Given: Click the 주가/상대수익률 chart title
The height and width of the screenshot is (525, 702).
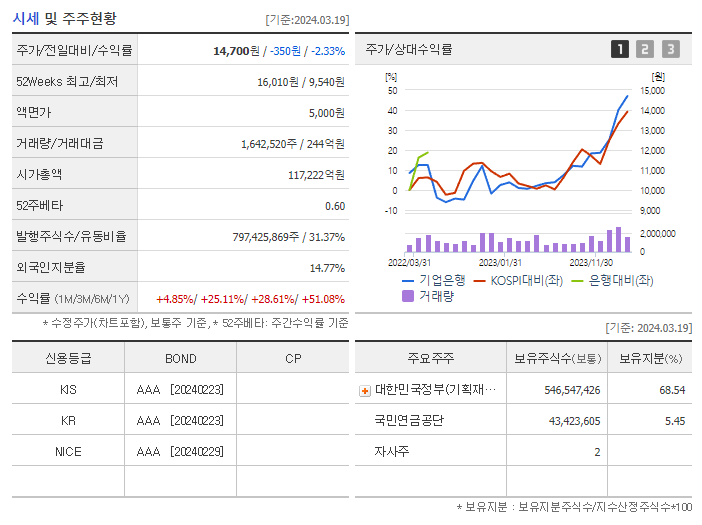Looking at the screenshot, I should pos(409,49).
